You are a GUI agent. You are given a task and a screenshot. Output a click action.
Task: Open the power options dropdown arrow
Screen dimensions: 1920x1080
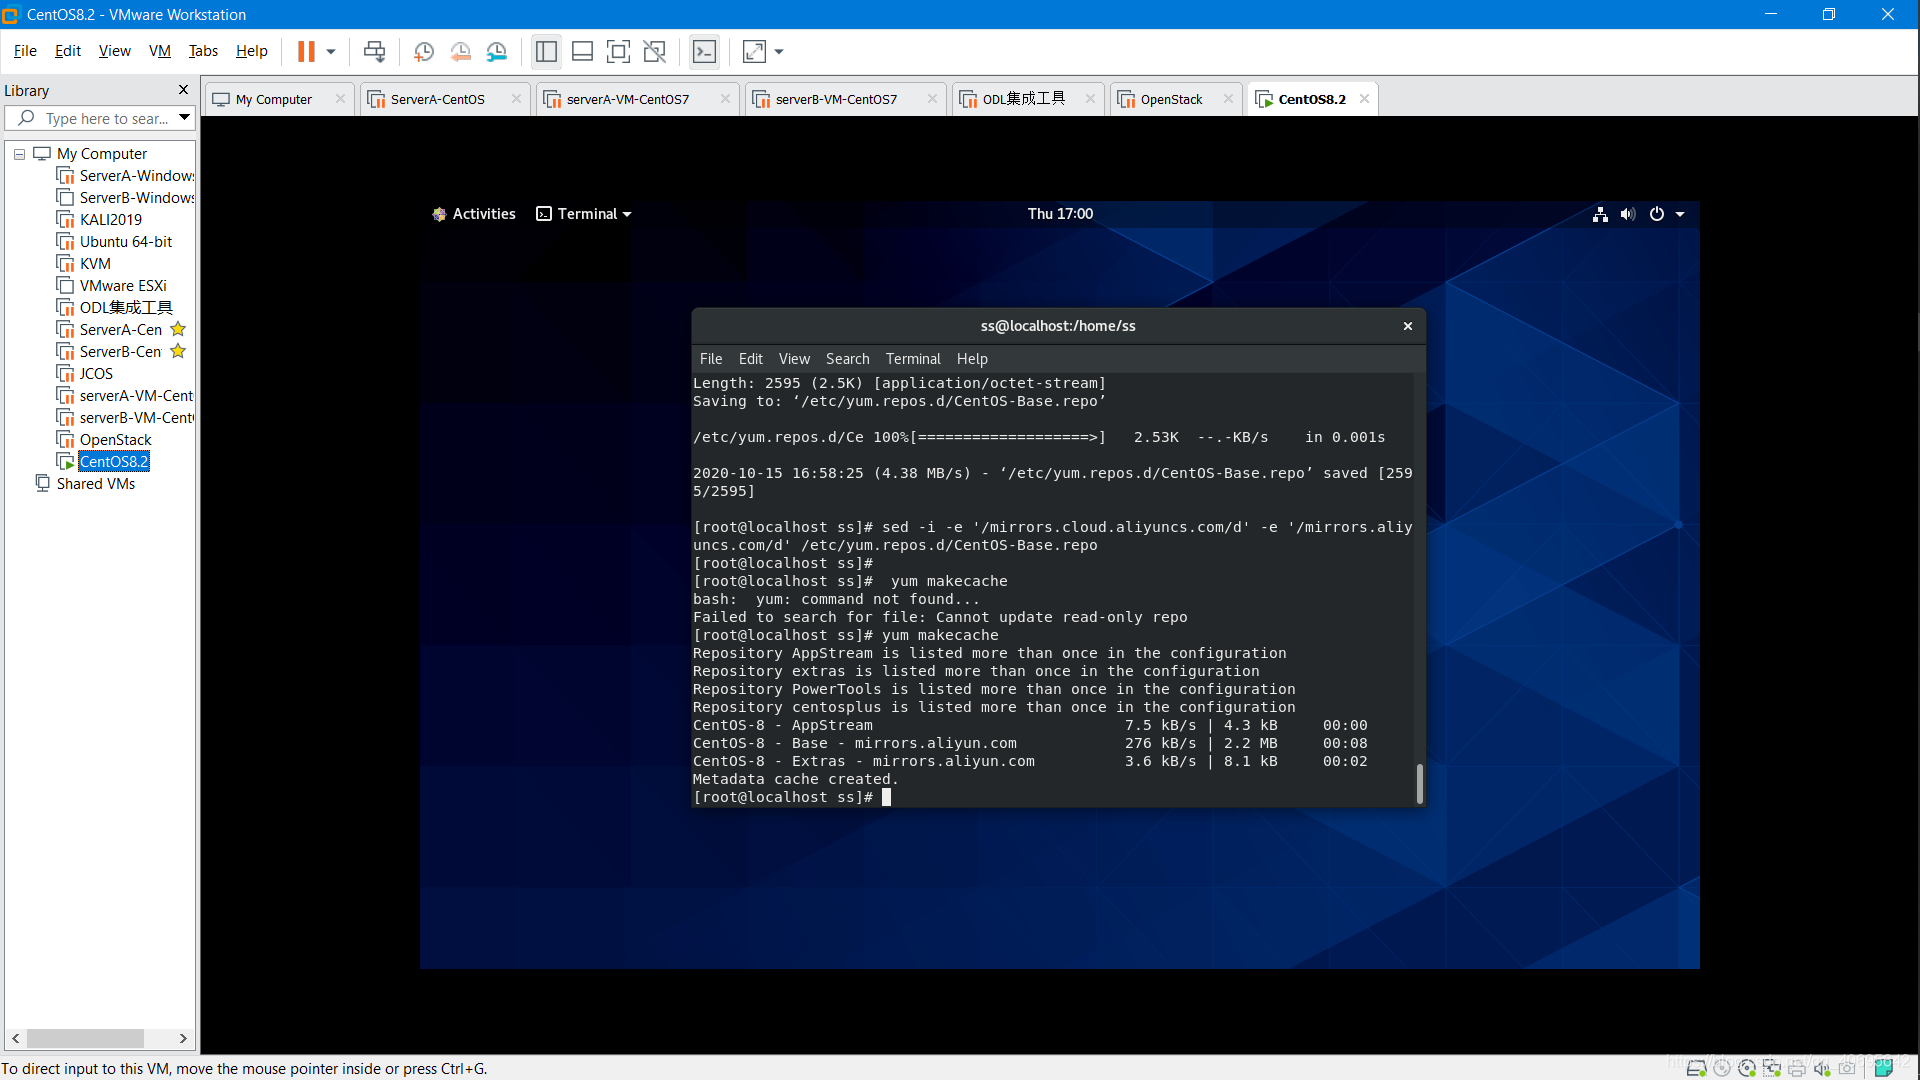(331, 52)
